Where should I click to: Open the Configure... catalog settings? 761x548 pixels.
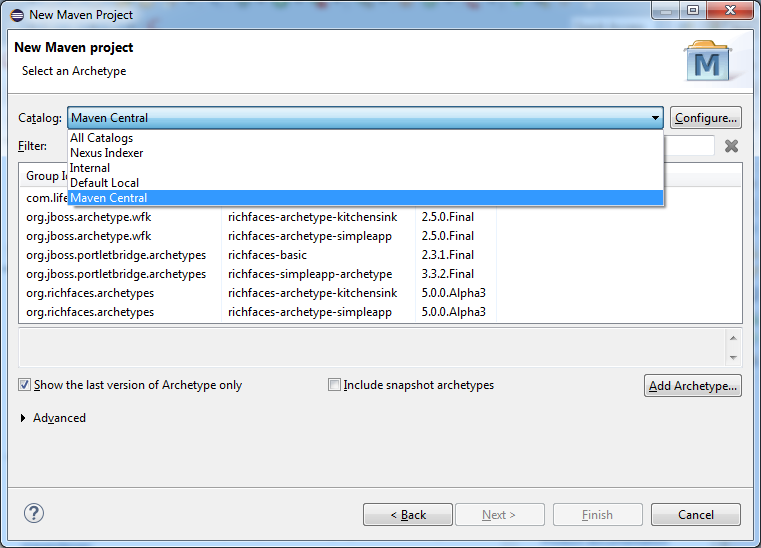[705, 118]
